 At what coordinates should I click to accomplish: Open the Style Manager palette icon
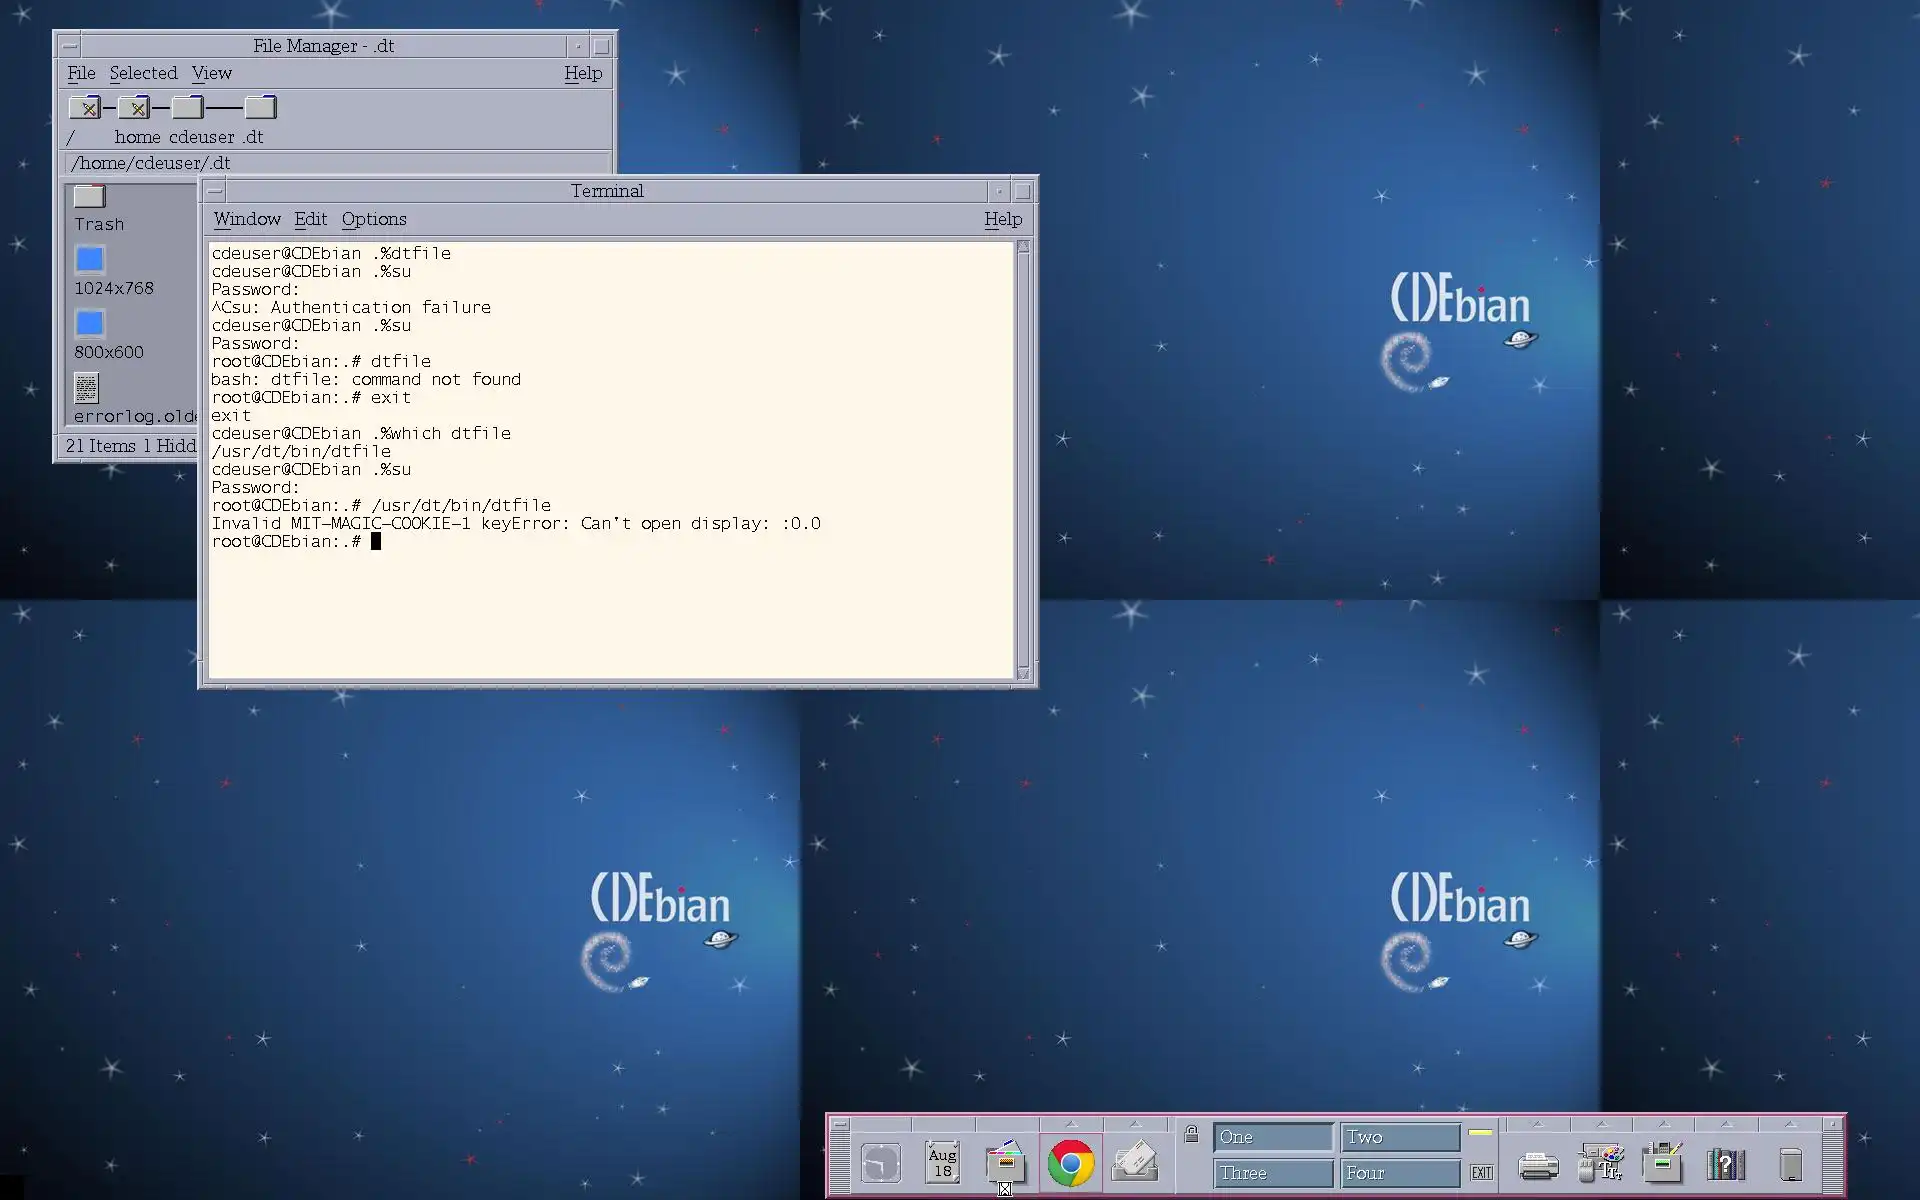tap(1600, 1163)
